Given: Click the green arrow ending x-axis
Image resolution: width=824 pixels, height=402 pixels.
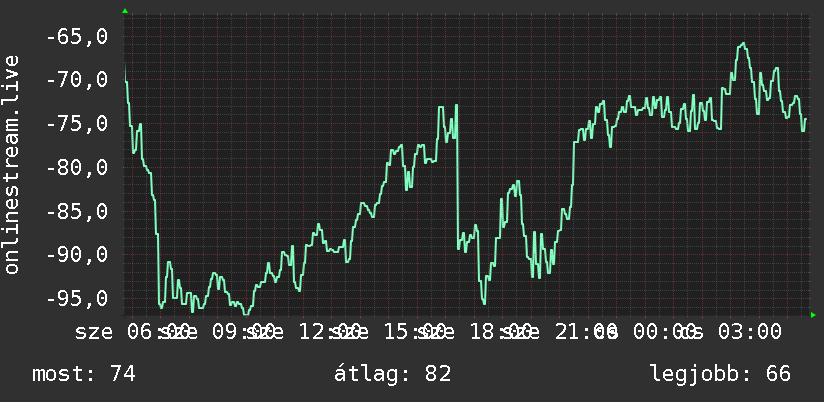Looking at the screenshot, I should [x=813, y=315].
